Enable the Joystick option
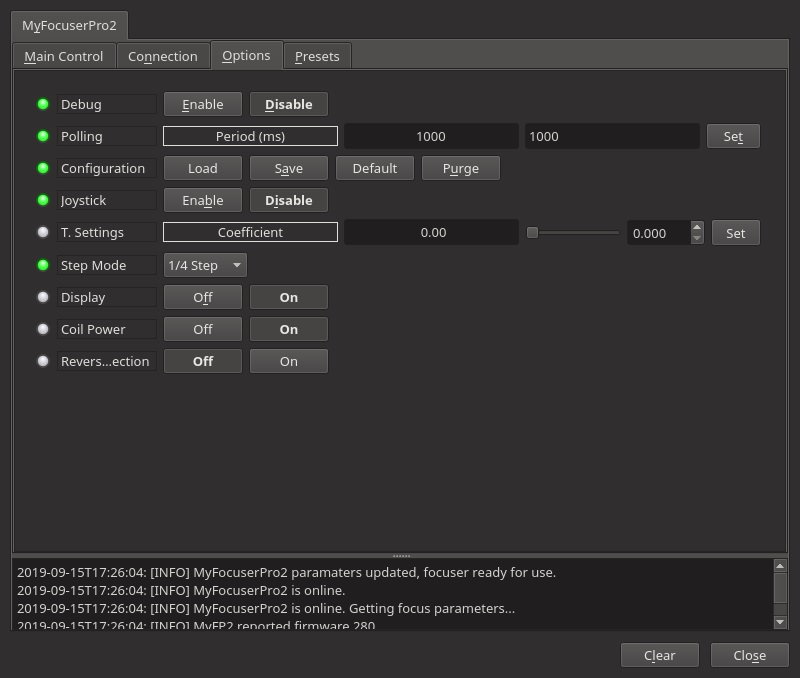Screen dimensions: 800x678 point(203,200)
